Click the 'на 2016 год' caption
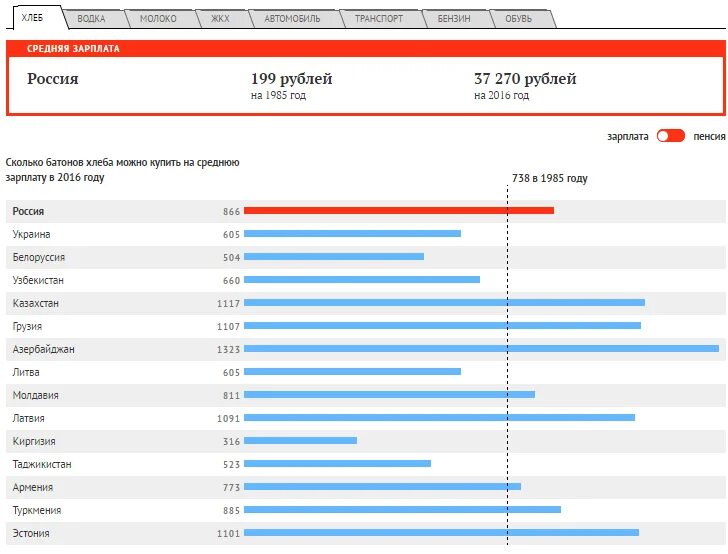 (501, 96)
